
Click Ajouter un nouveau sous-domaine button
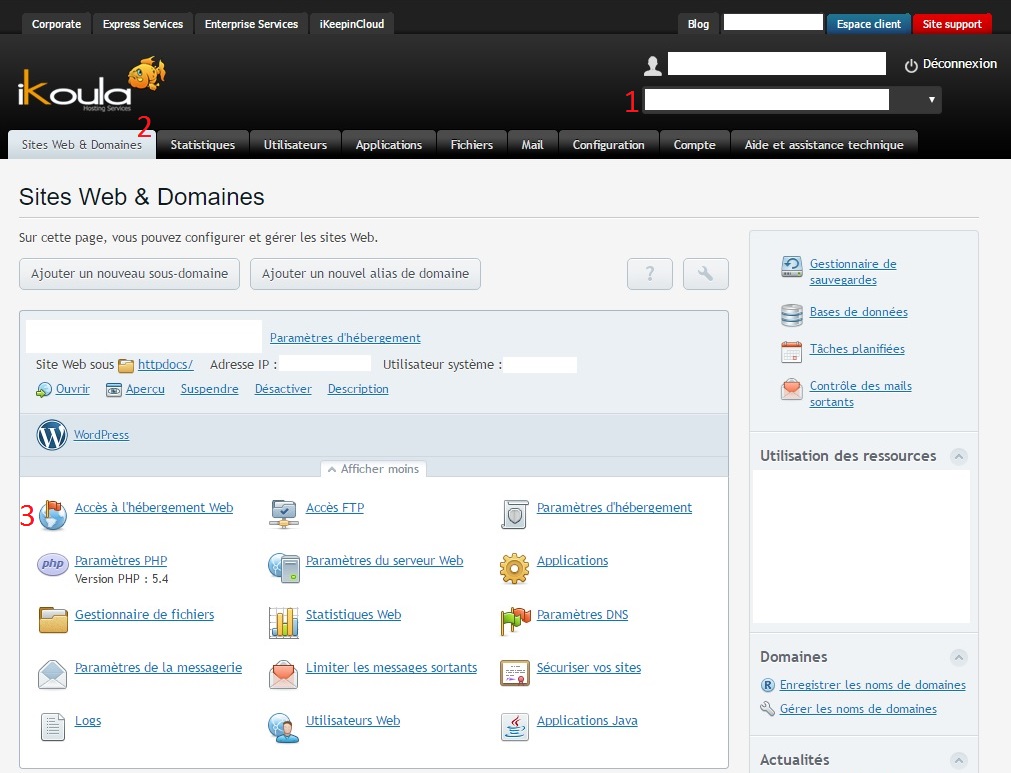pyautogui.click(x=129, y=274)
